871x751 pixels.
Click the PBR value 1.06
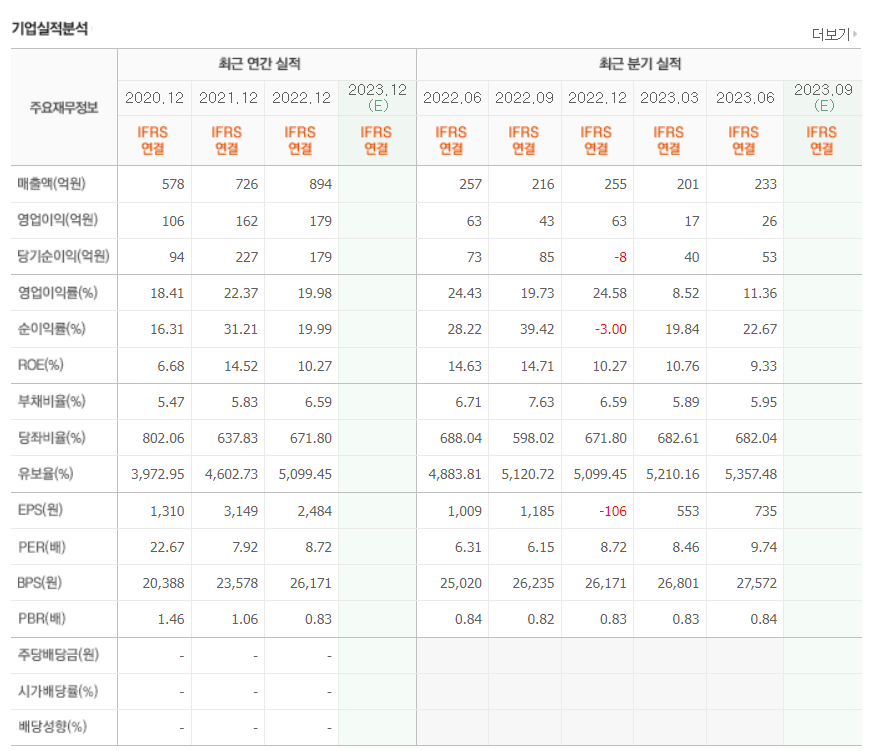coord(245,619)
